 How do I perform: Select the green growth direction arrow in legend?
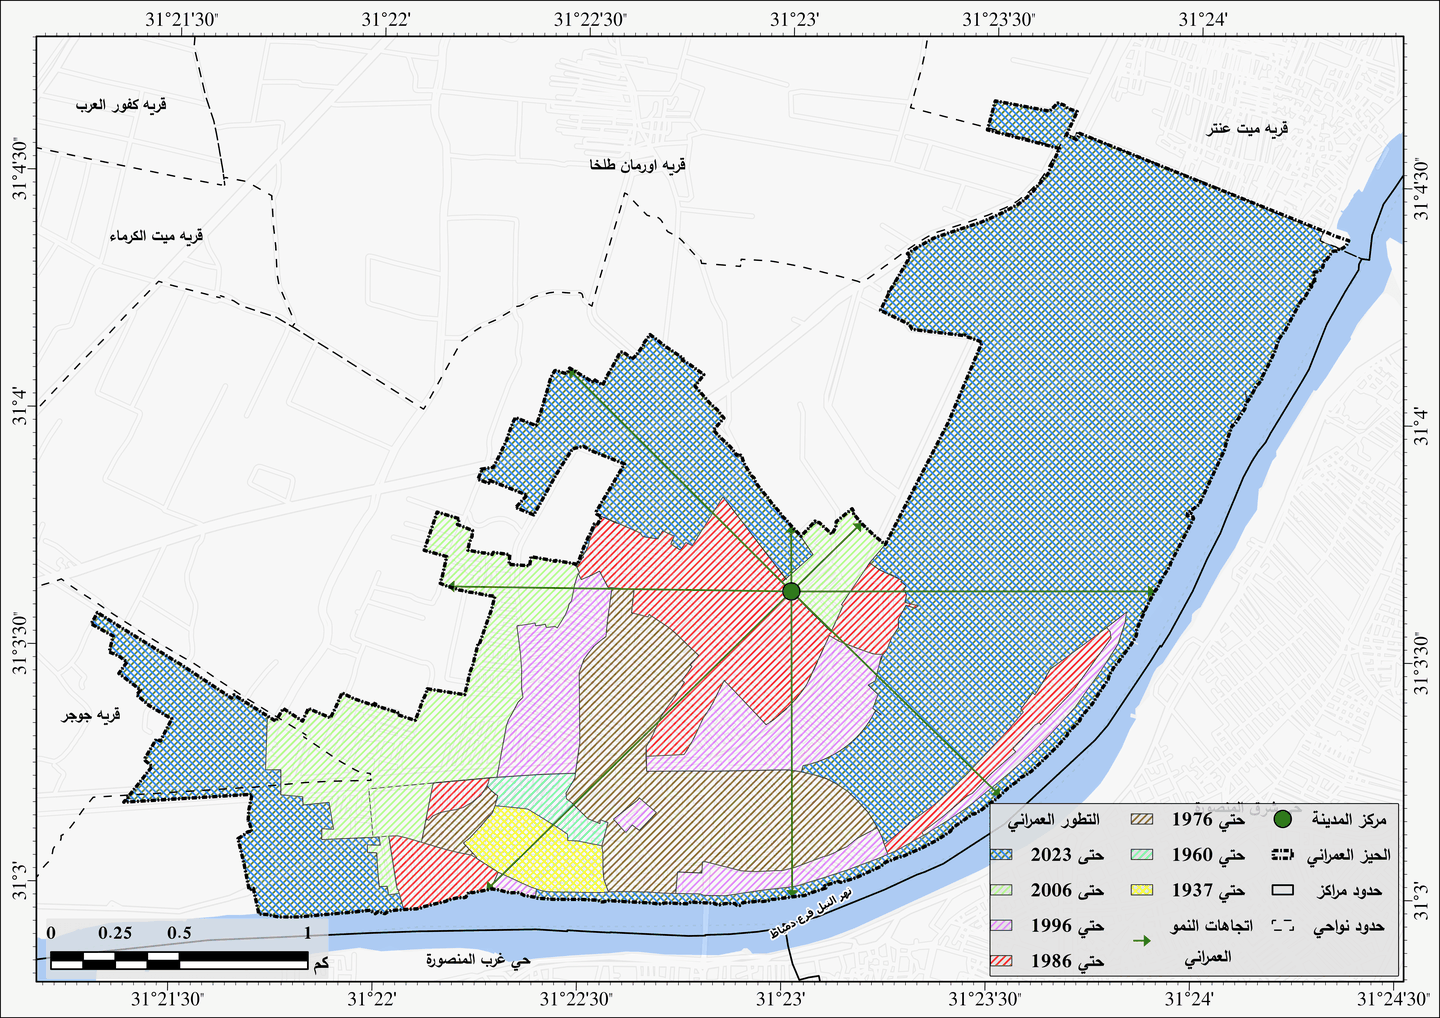(x=1141, y=941)
